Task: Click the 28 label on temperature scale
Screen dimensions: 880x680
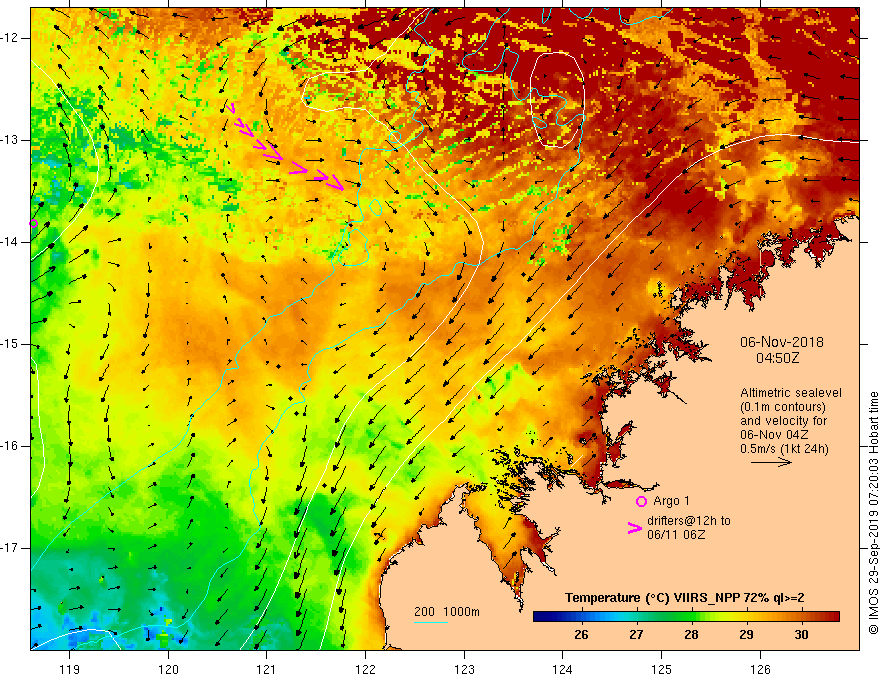Action: [691, 635]
